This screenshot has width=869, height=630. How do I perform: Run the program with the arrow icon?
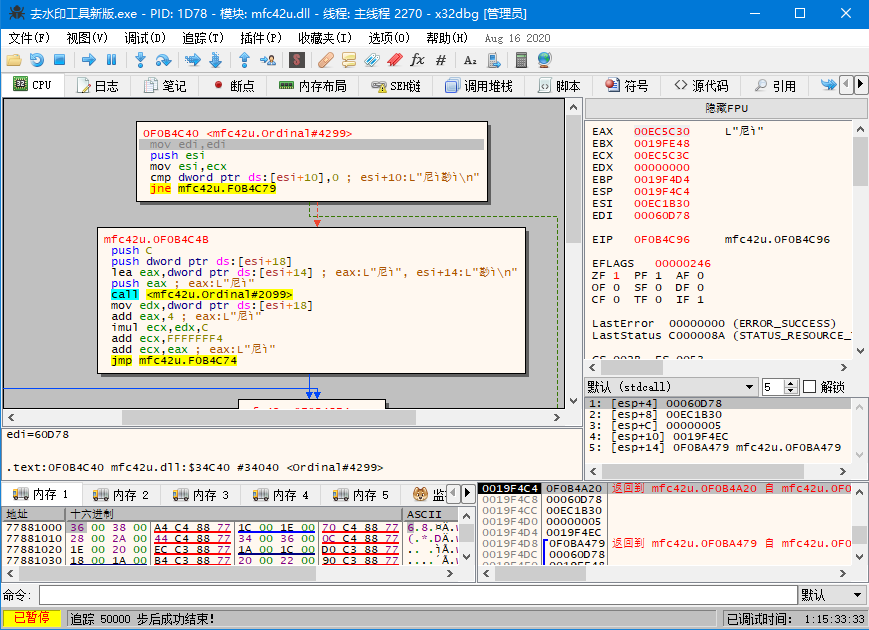point(89,60)
